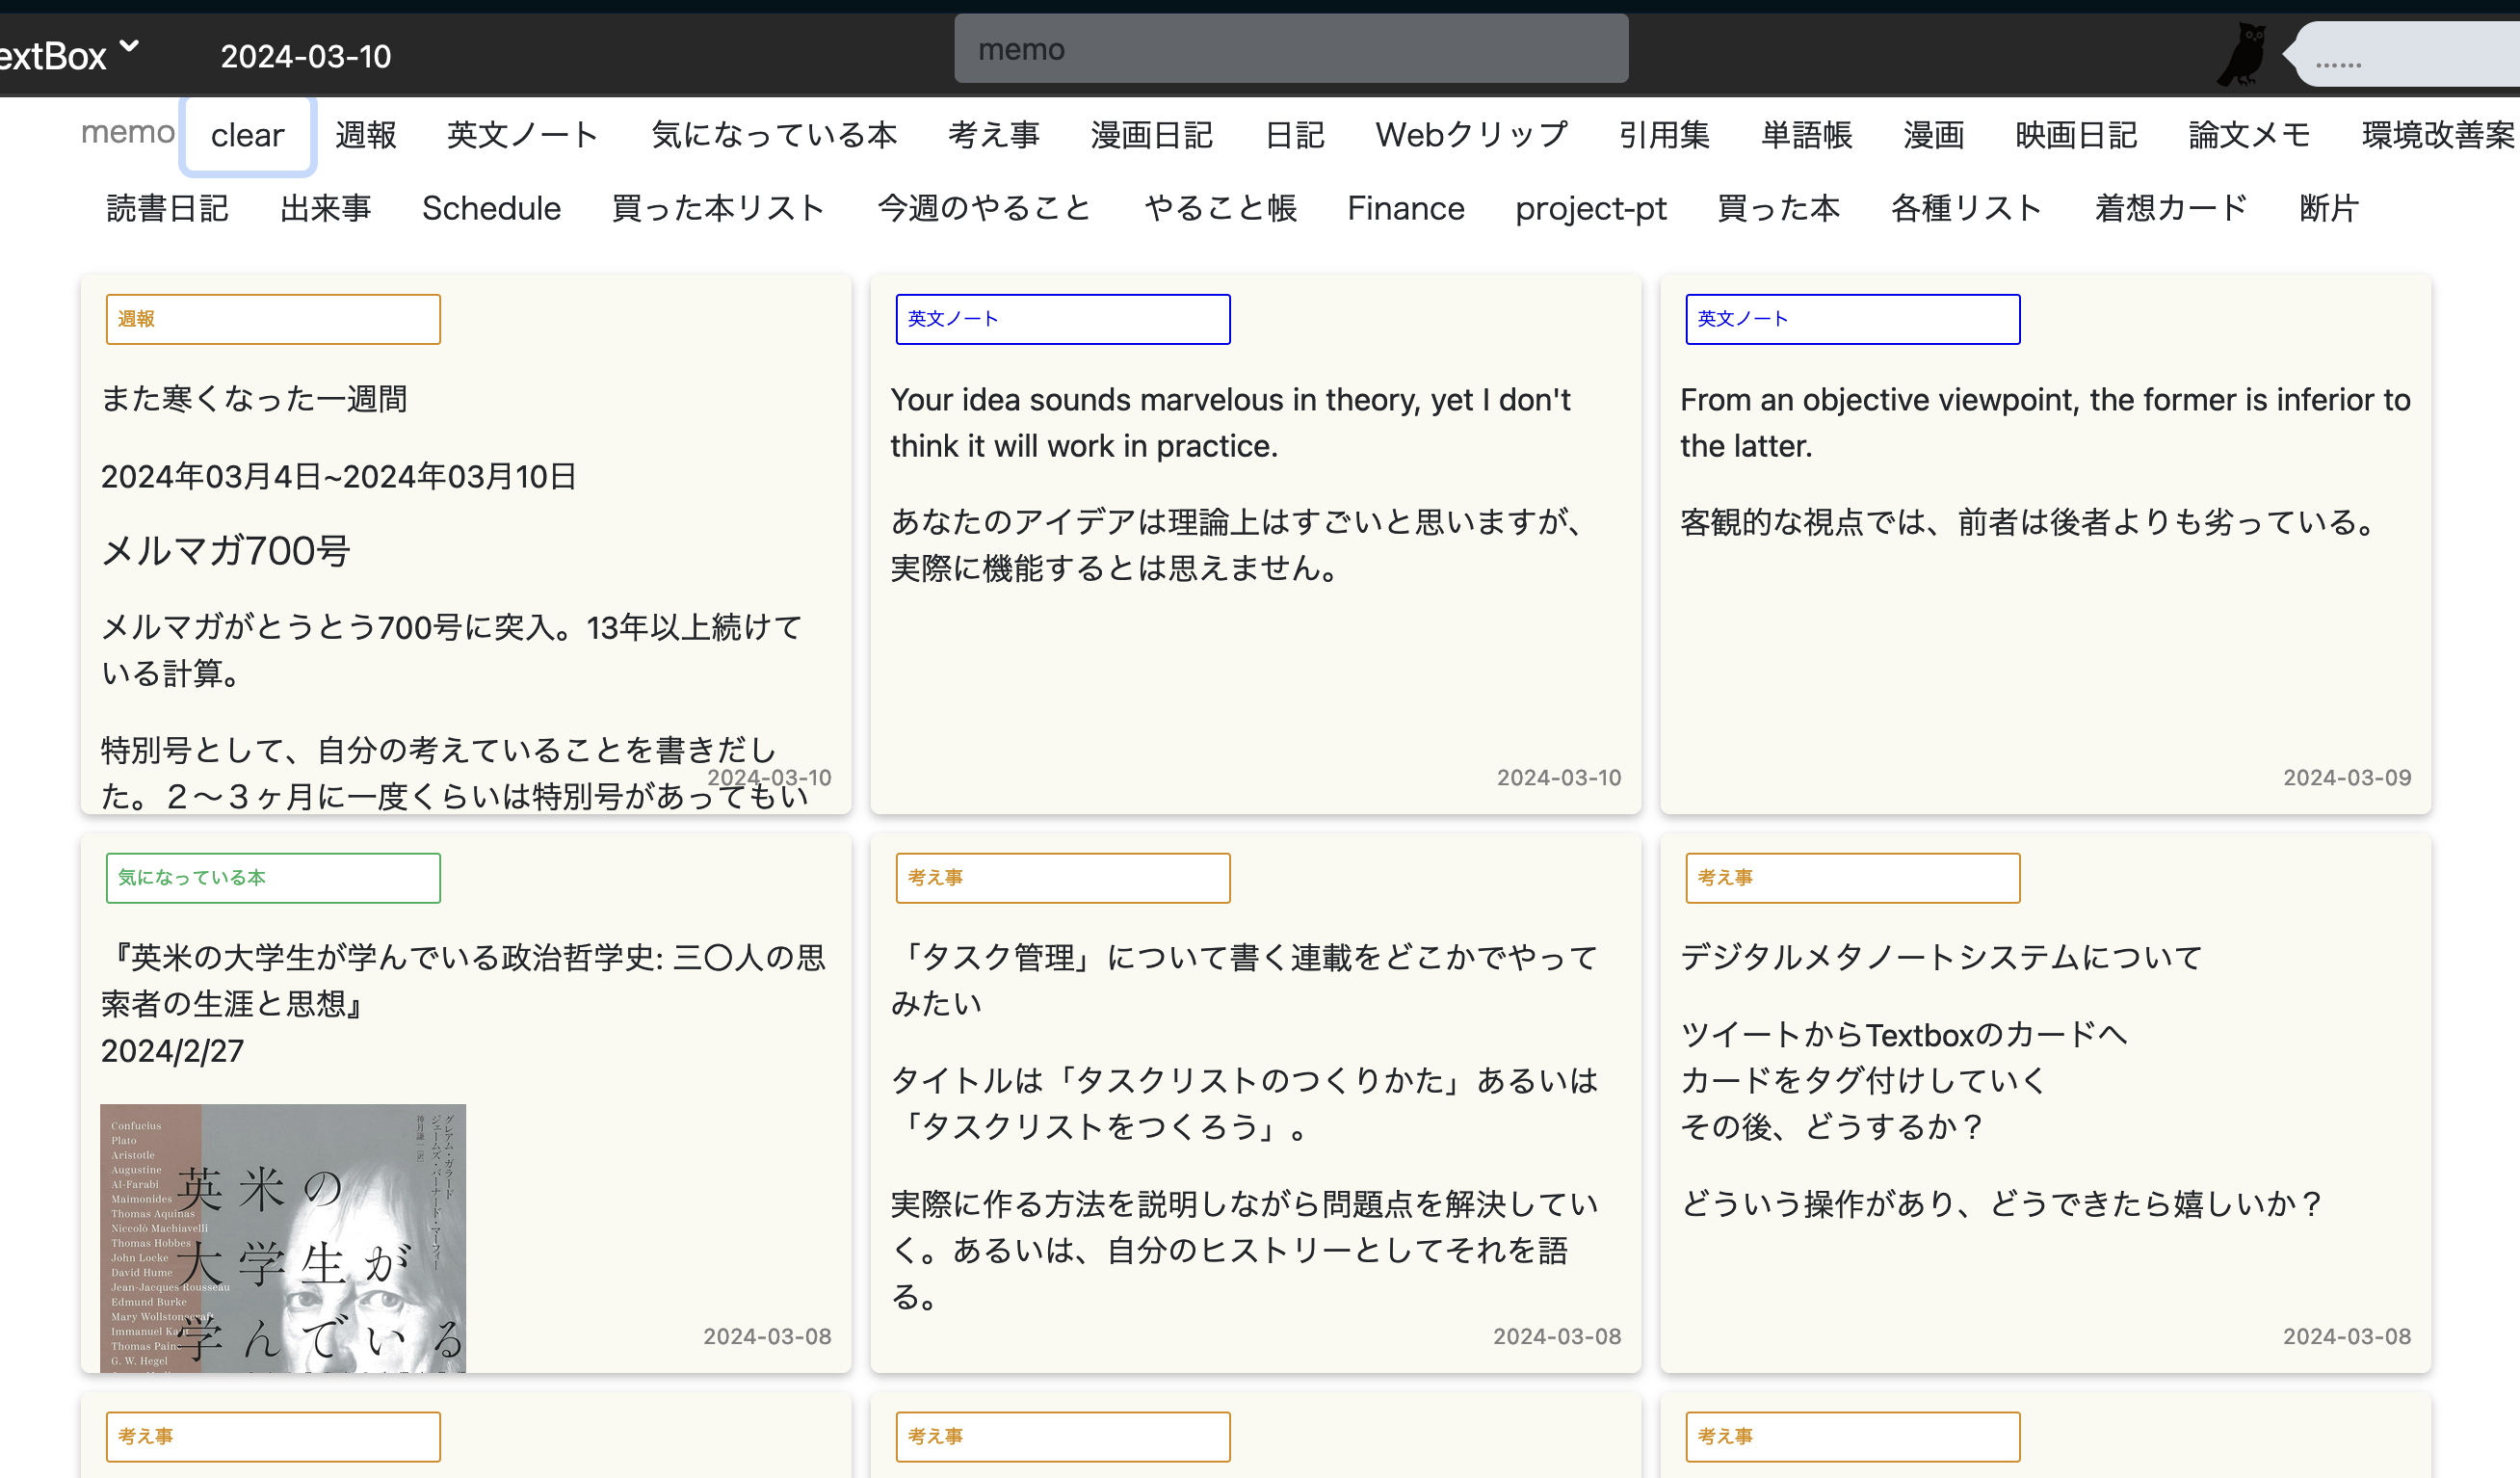Image resolution: width=2520 pixels, height=1478 pixels.
Task: Expand the dropdown next to TextBox title
Action: (x=131, y=45)
